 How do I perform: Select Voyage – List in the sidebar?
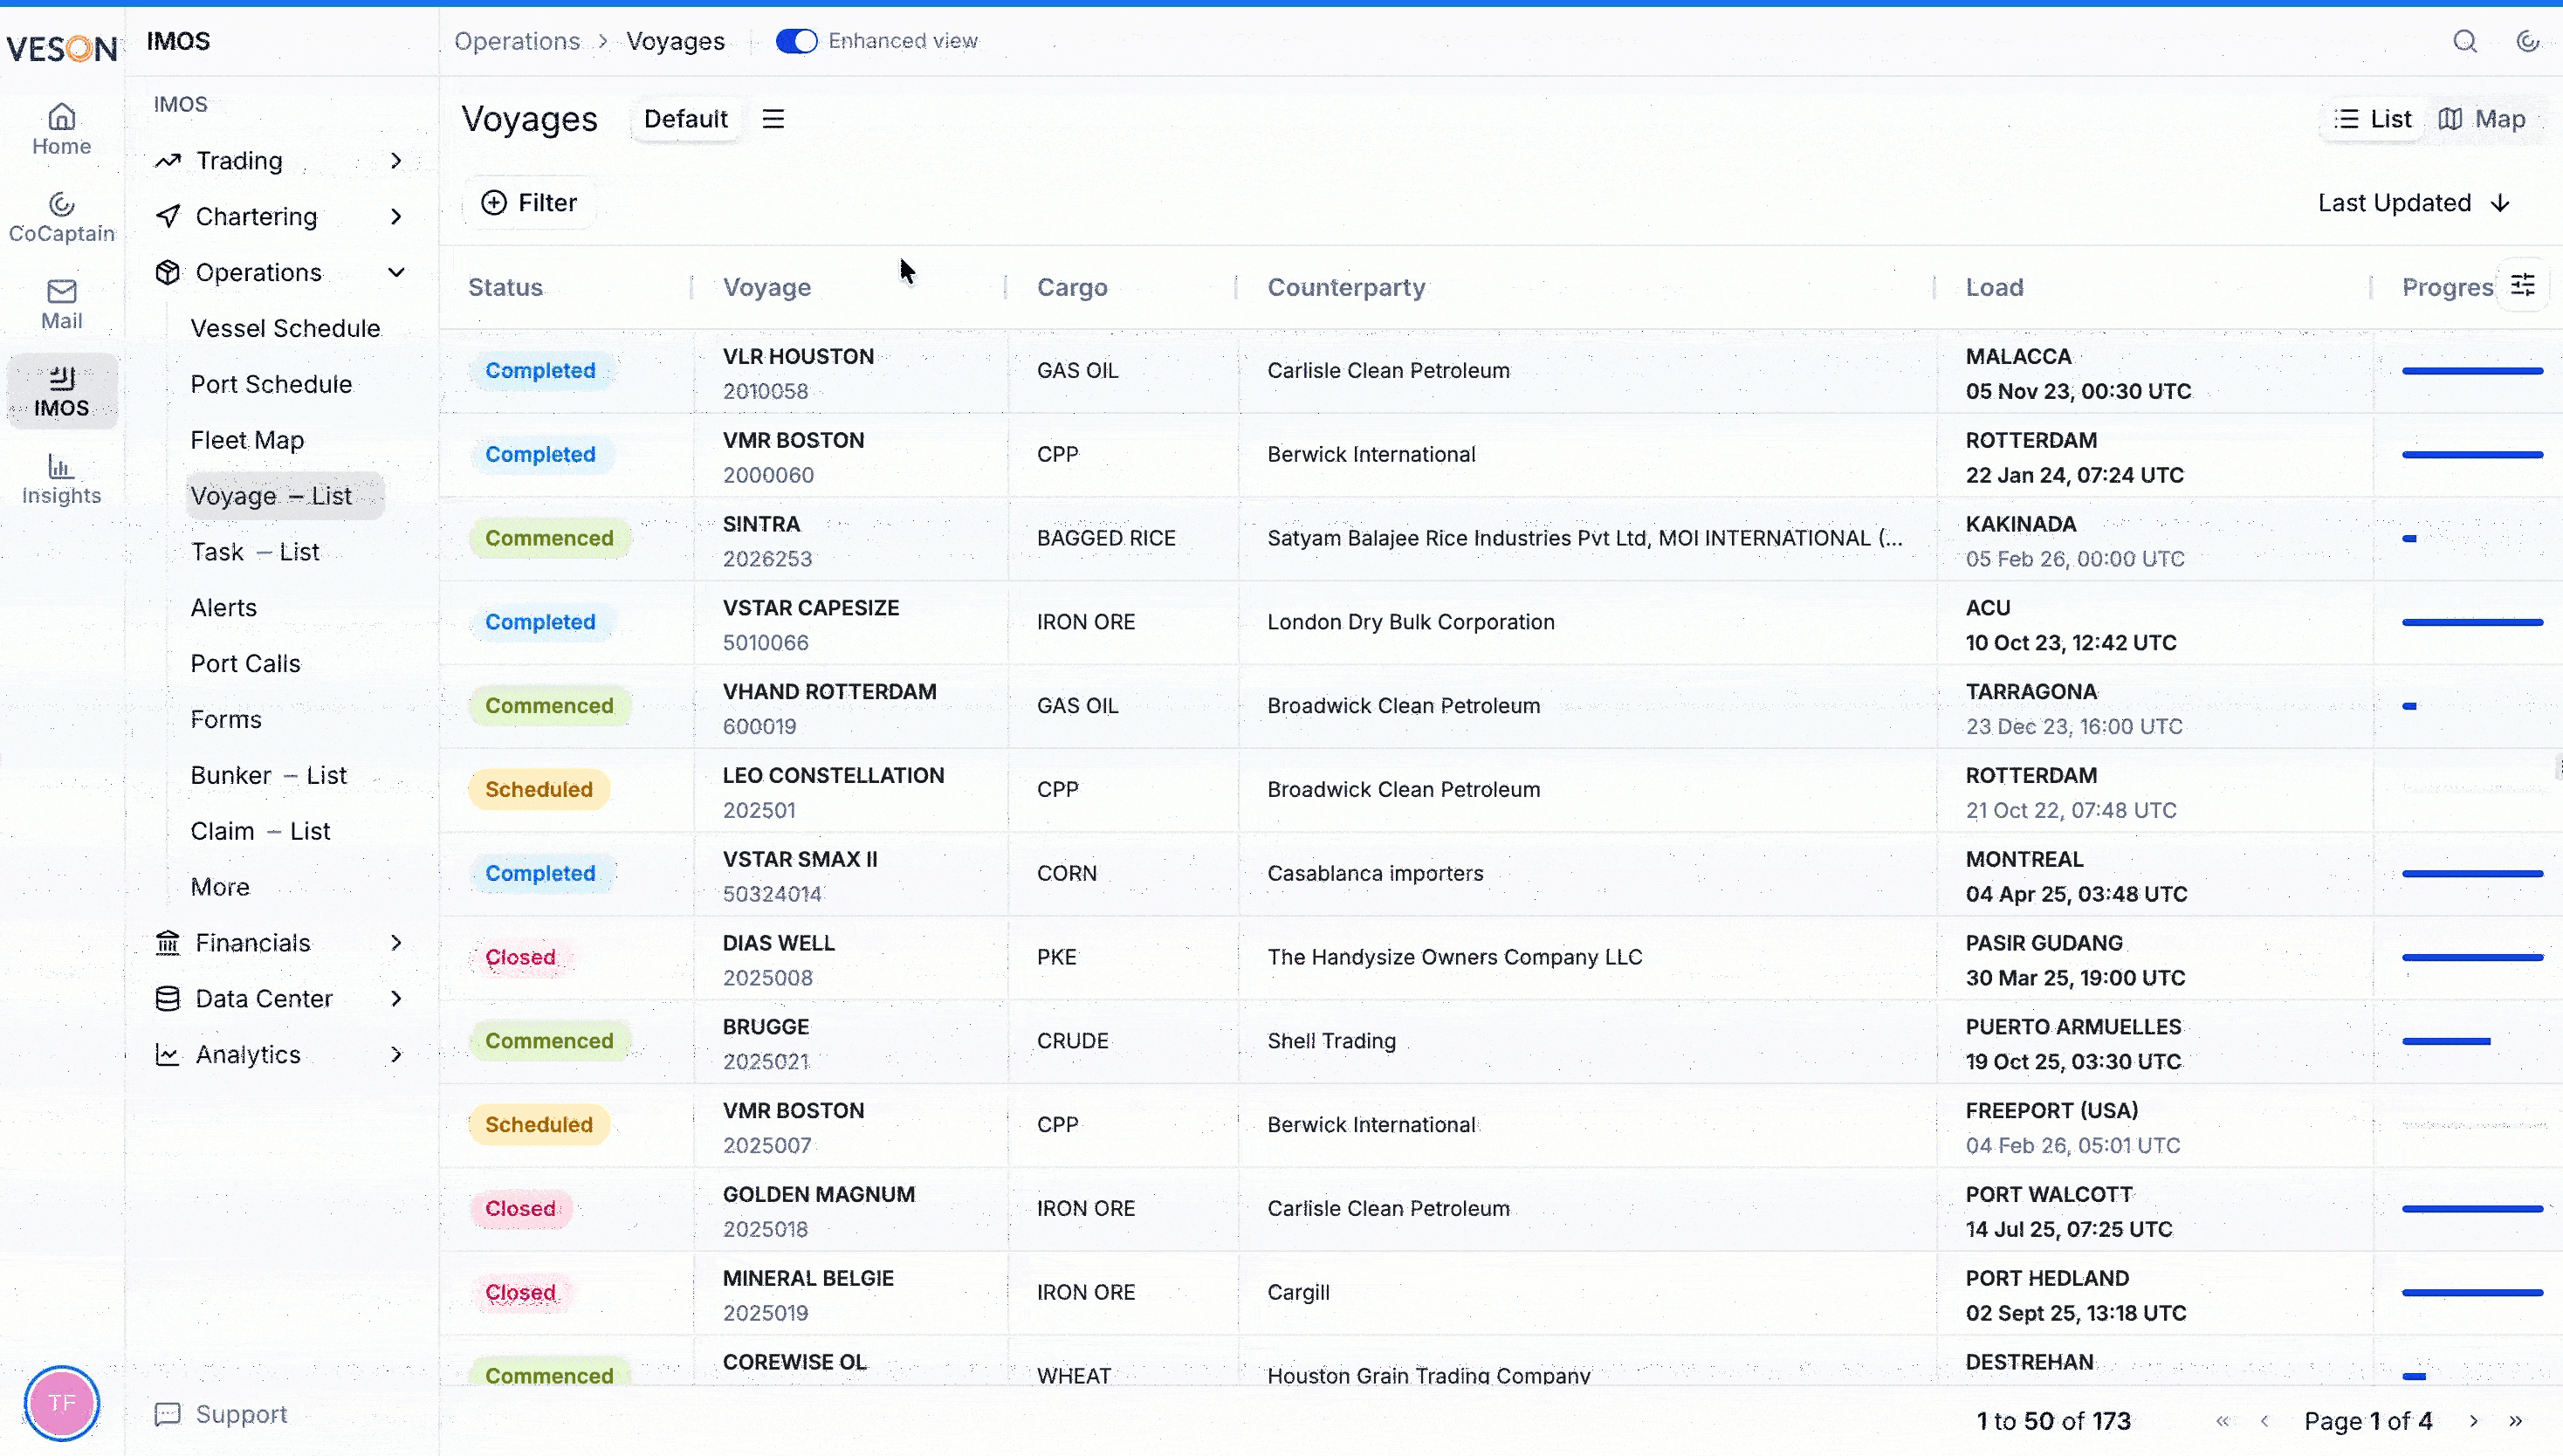click(x=285, y=496)
